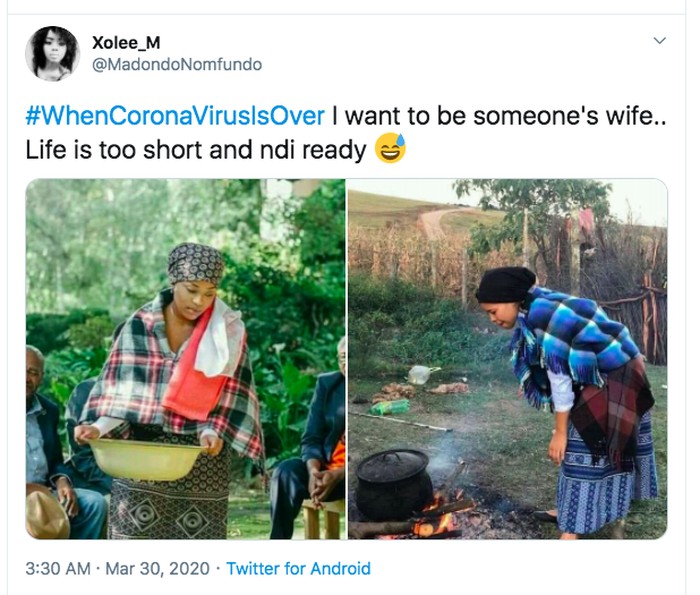Open the Twitter for Android source link
This screenshot has height=595, width=700.
[298, 569]
